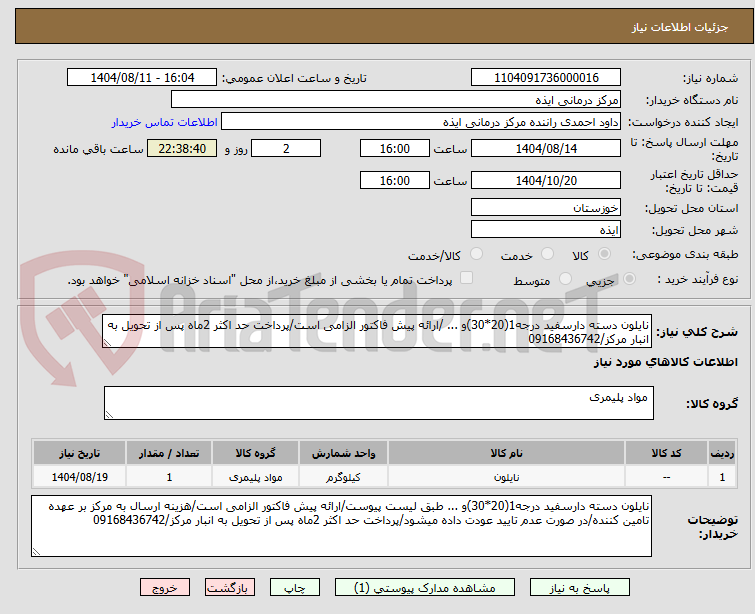Click the تاریخ نیاز column header
This screenshot has height=614, width=755.
(x=79, y=453)
